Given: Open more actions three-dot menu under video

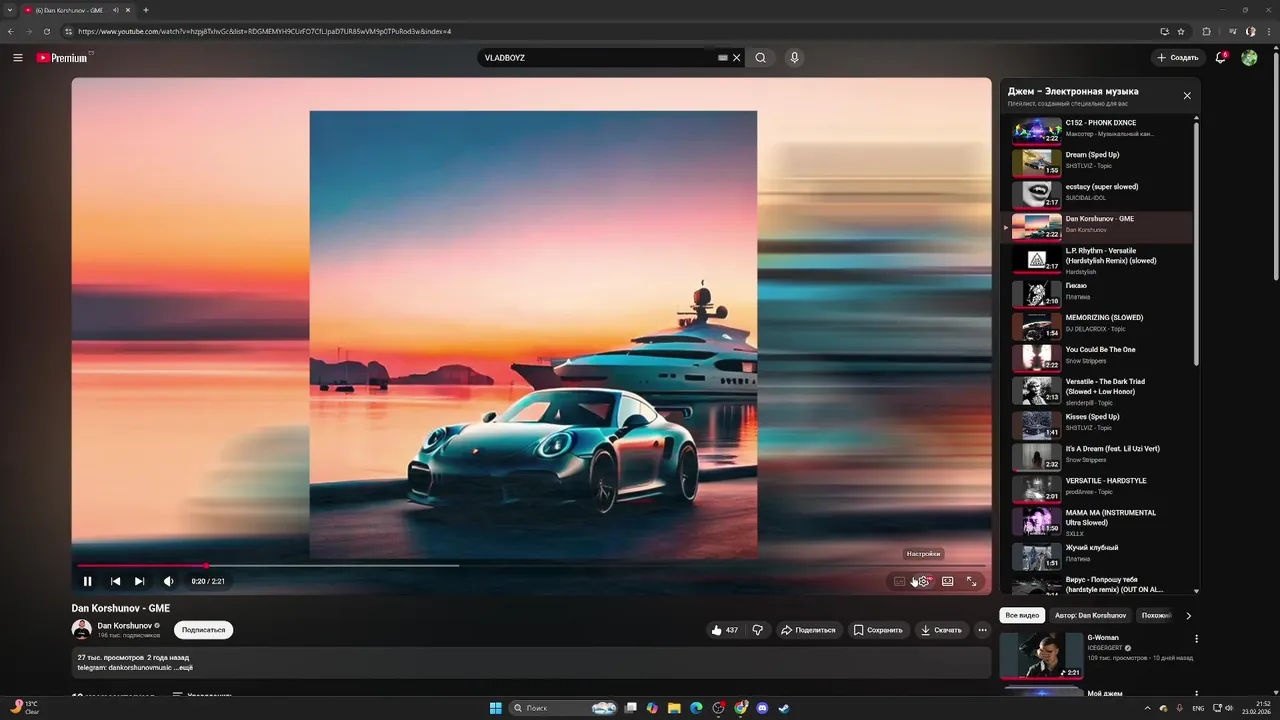Looking at the screenshot, I should 983,630.
